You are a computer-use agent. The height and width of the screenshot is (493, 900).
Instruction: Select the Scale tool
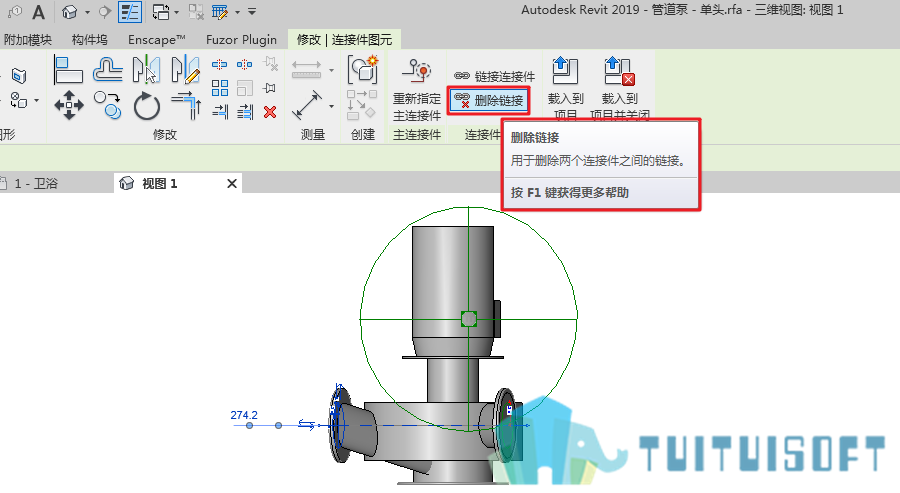point(245,88)
